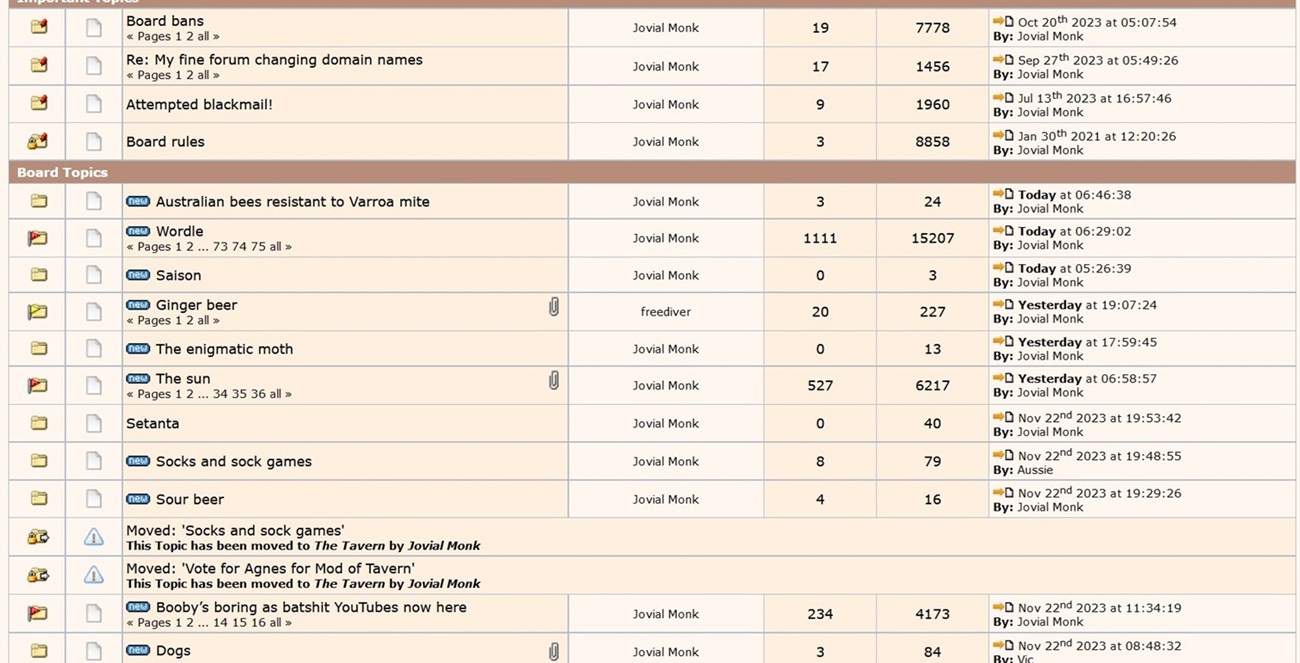Click the last-post icon for Australian bees topic
The height and width of the screenshot is (663, 1300).
point(1003,194)
